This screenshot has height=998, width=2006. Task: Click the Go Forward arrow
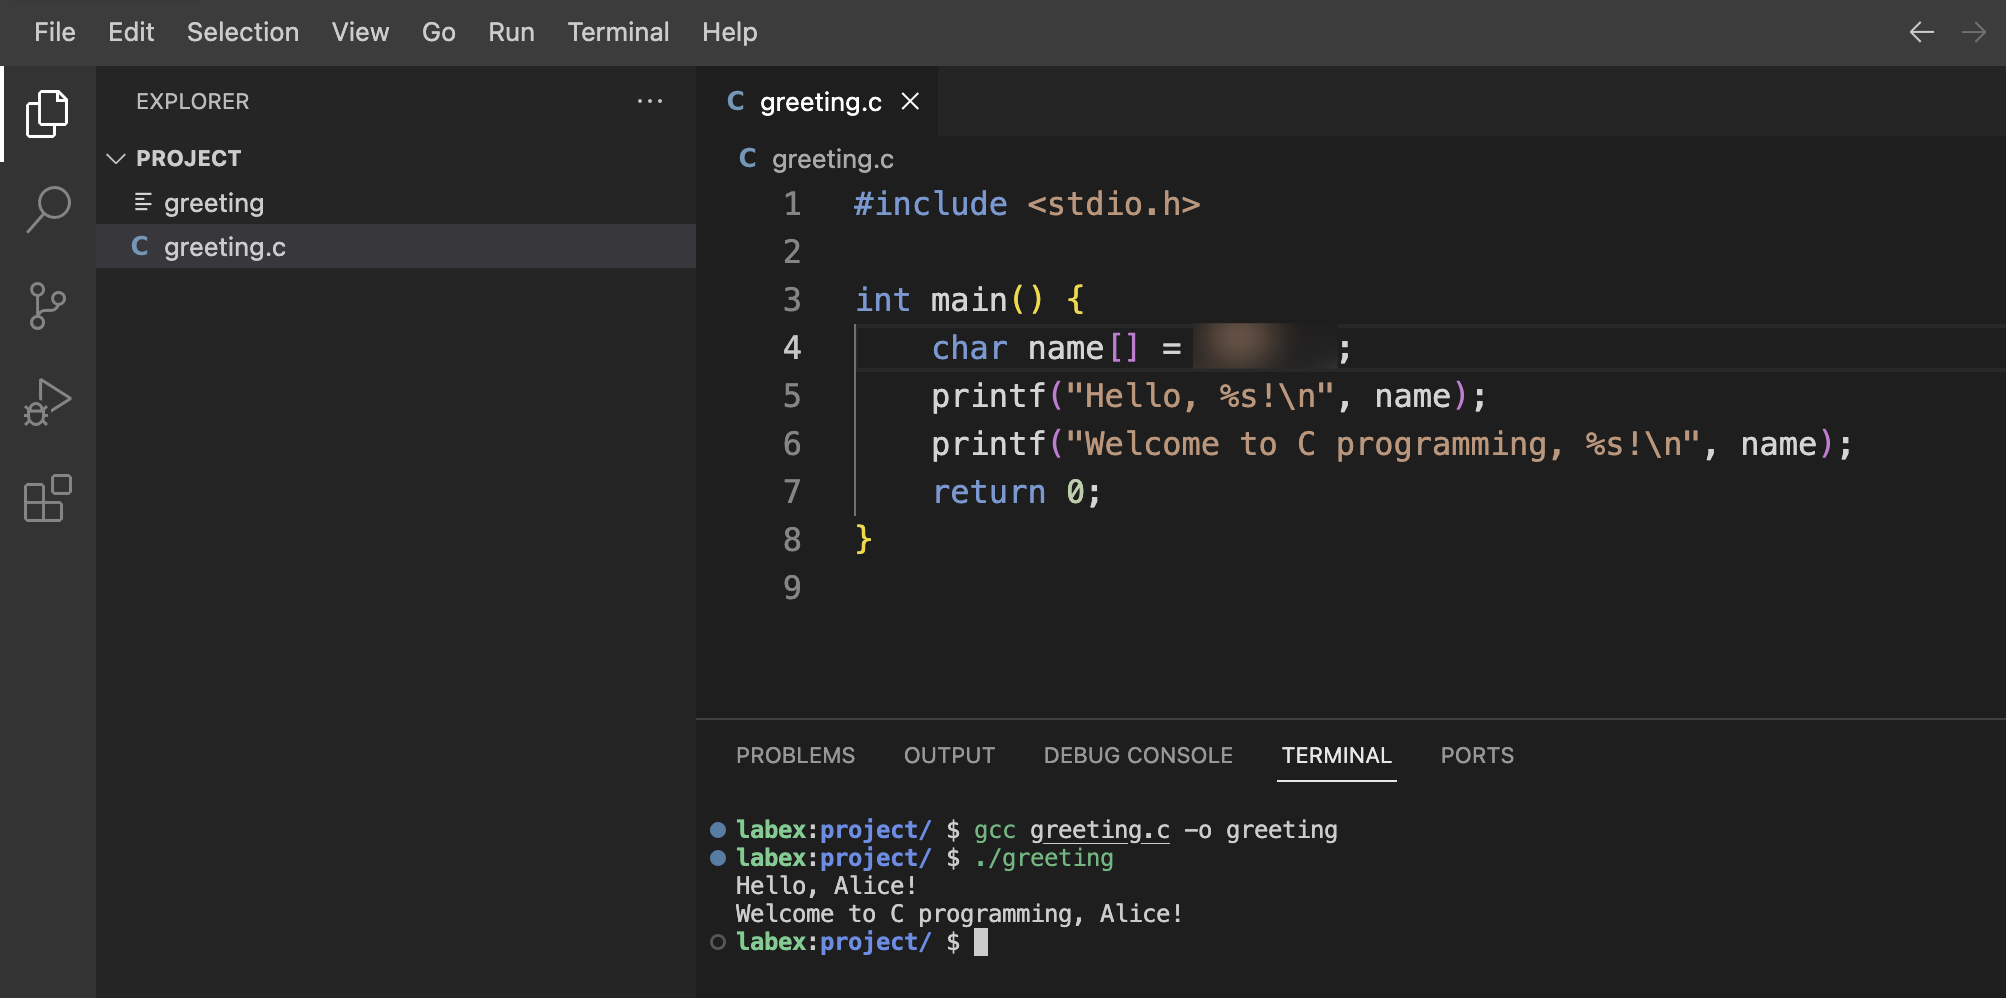pyautogui.click(x=1973, y=32)
